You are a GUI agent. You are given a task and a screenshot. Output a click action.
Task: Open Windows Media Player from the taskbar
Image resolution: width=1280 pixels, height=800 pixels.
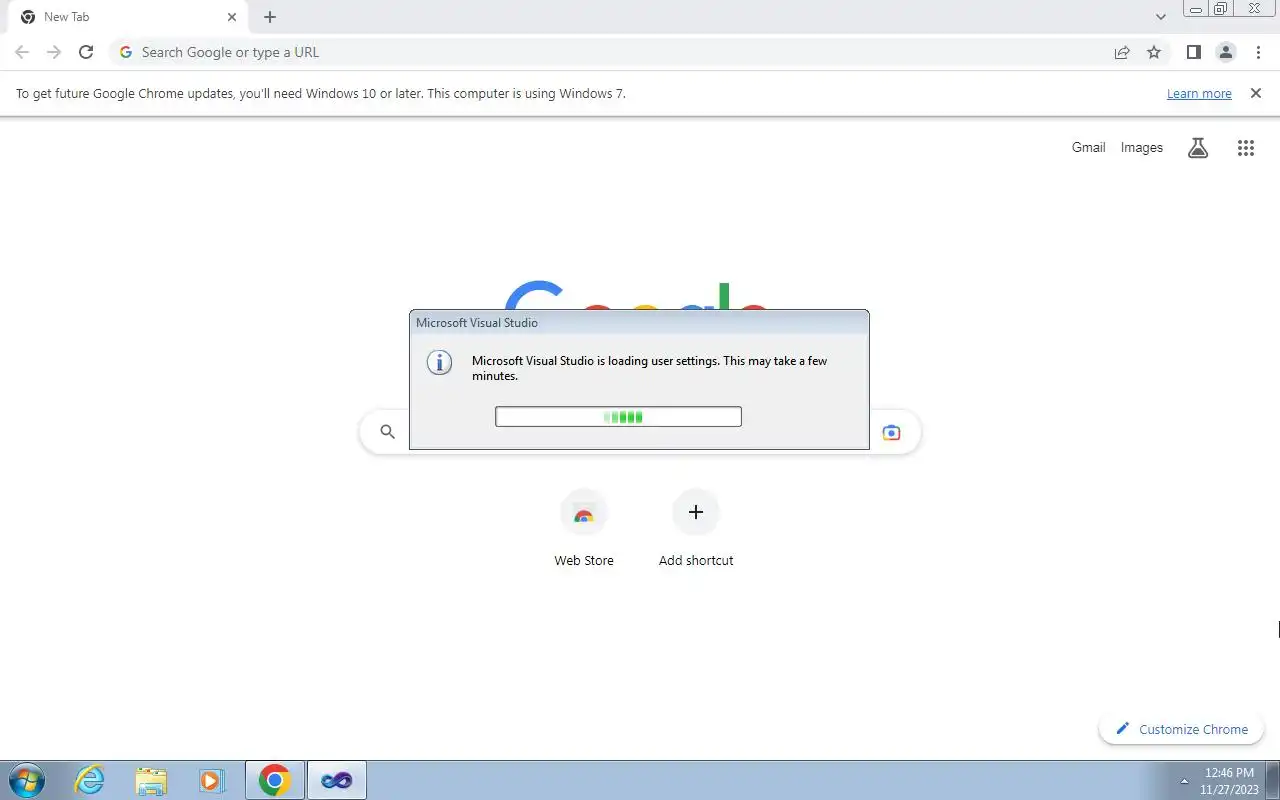[x=212, y=780]
